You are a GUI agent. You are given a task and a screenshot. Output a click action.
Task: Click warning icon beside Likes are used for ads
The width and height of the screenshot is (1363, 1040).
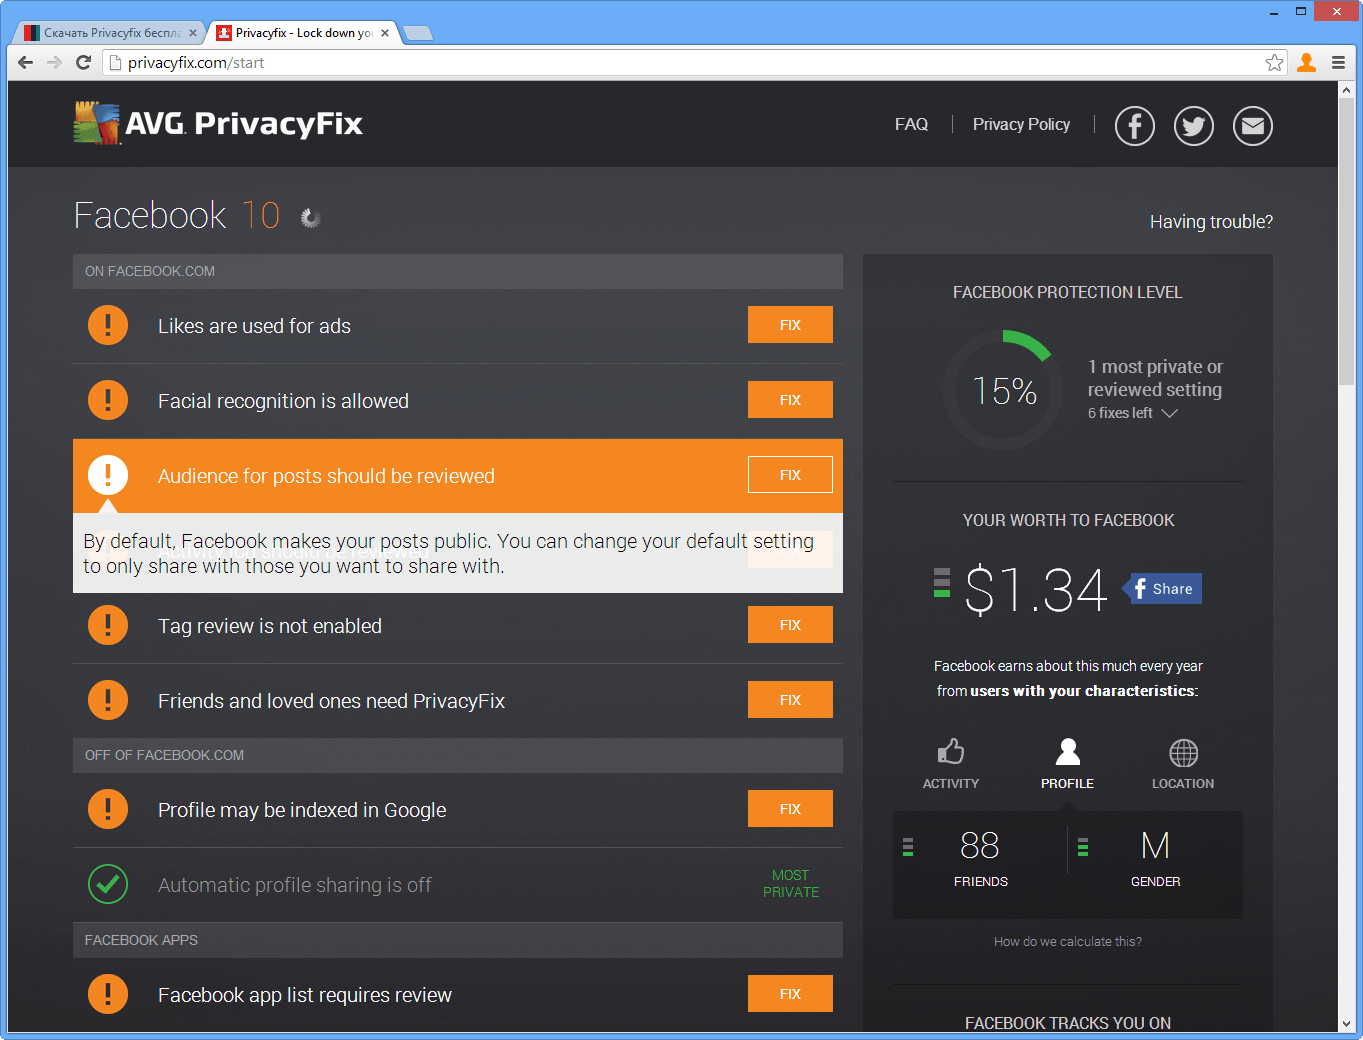click(x=108, y=325)
